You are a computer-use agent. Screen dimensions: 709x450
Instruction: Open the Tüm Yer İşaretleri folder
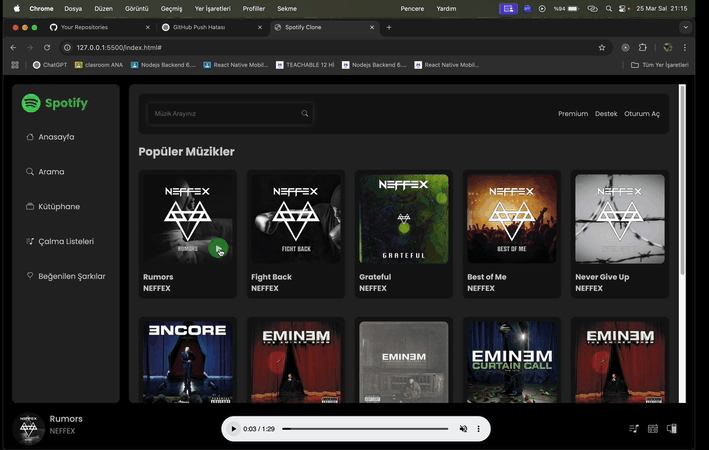pyautogui.click(x=660, y=65)
